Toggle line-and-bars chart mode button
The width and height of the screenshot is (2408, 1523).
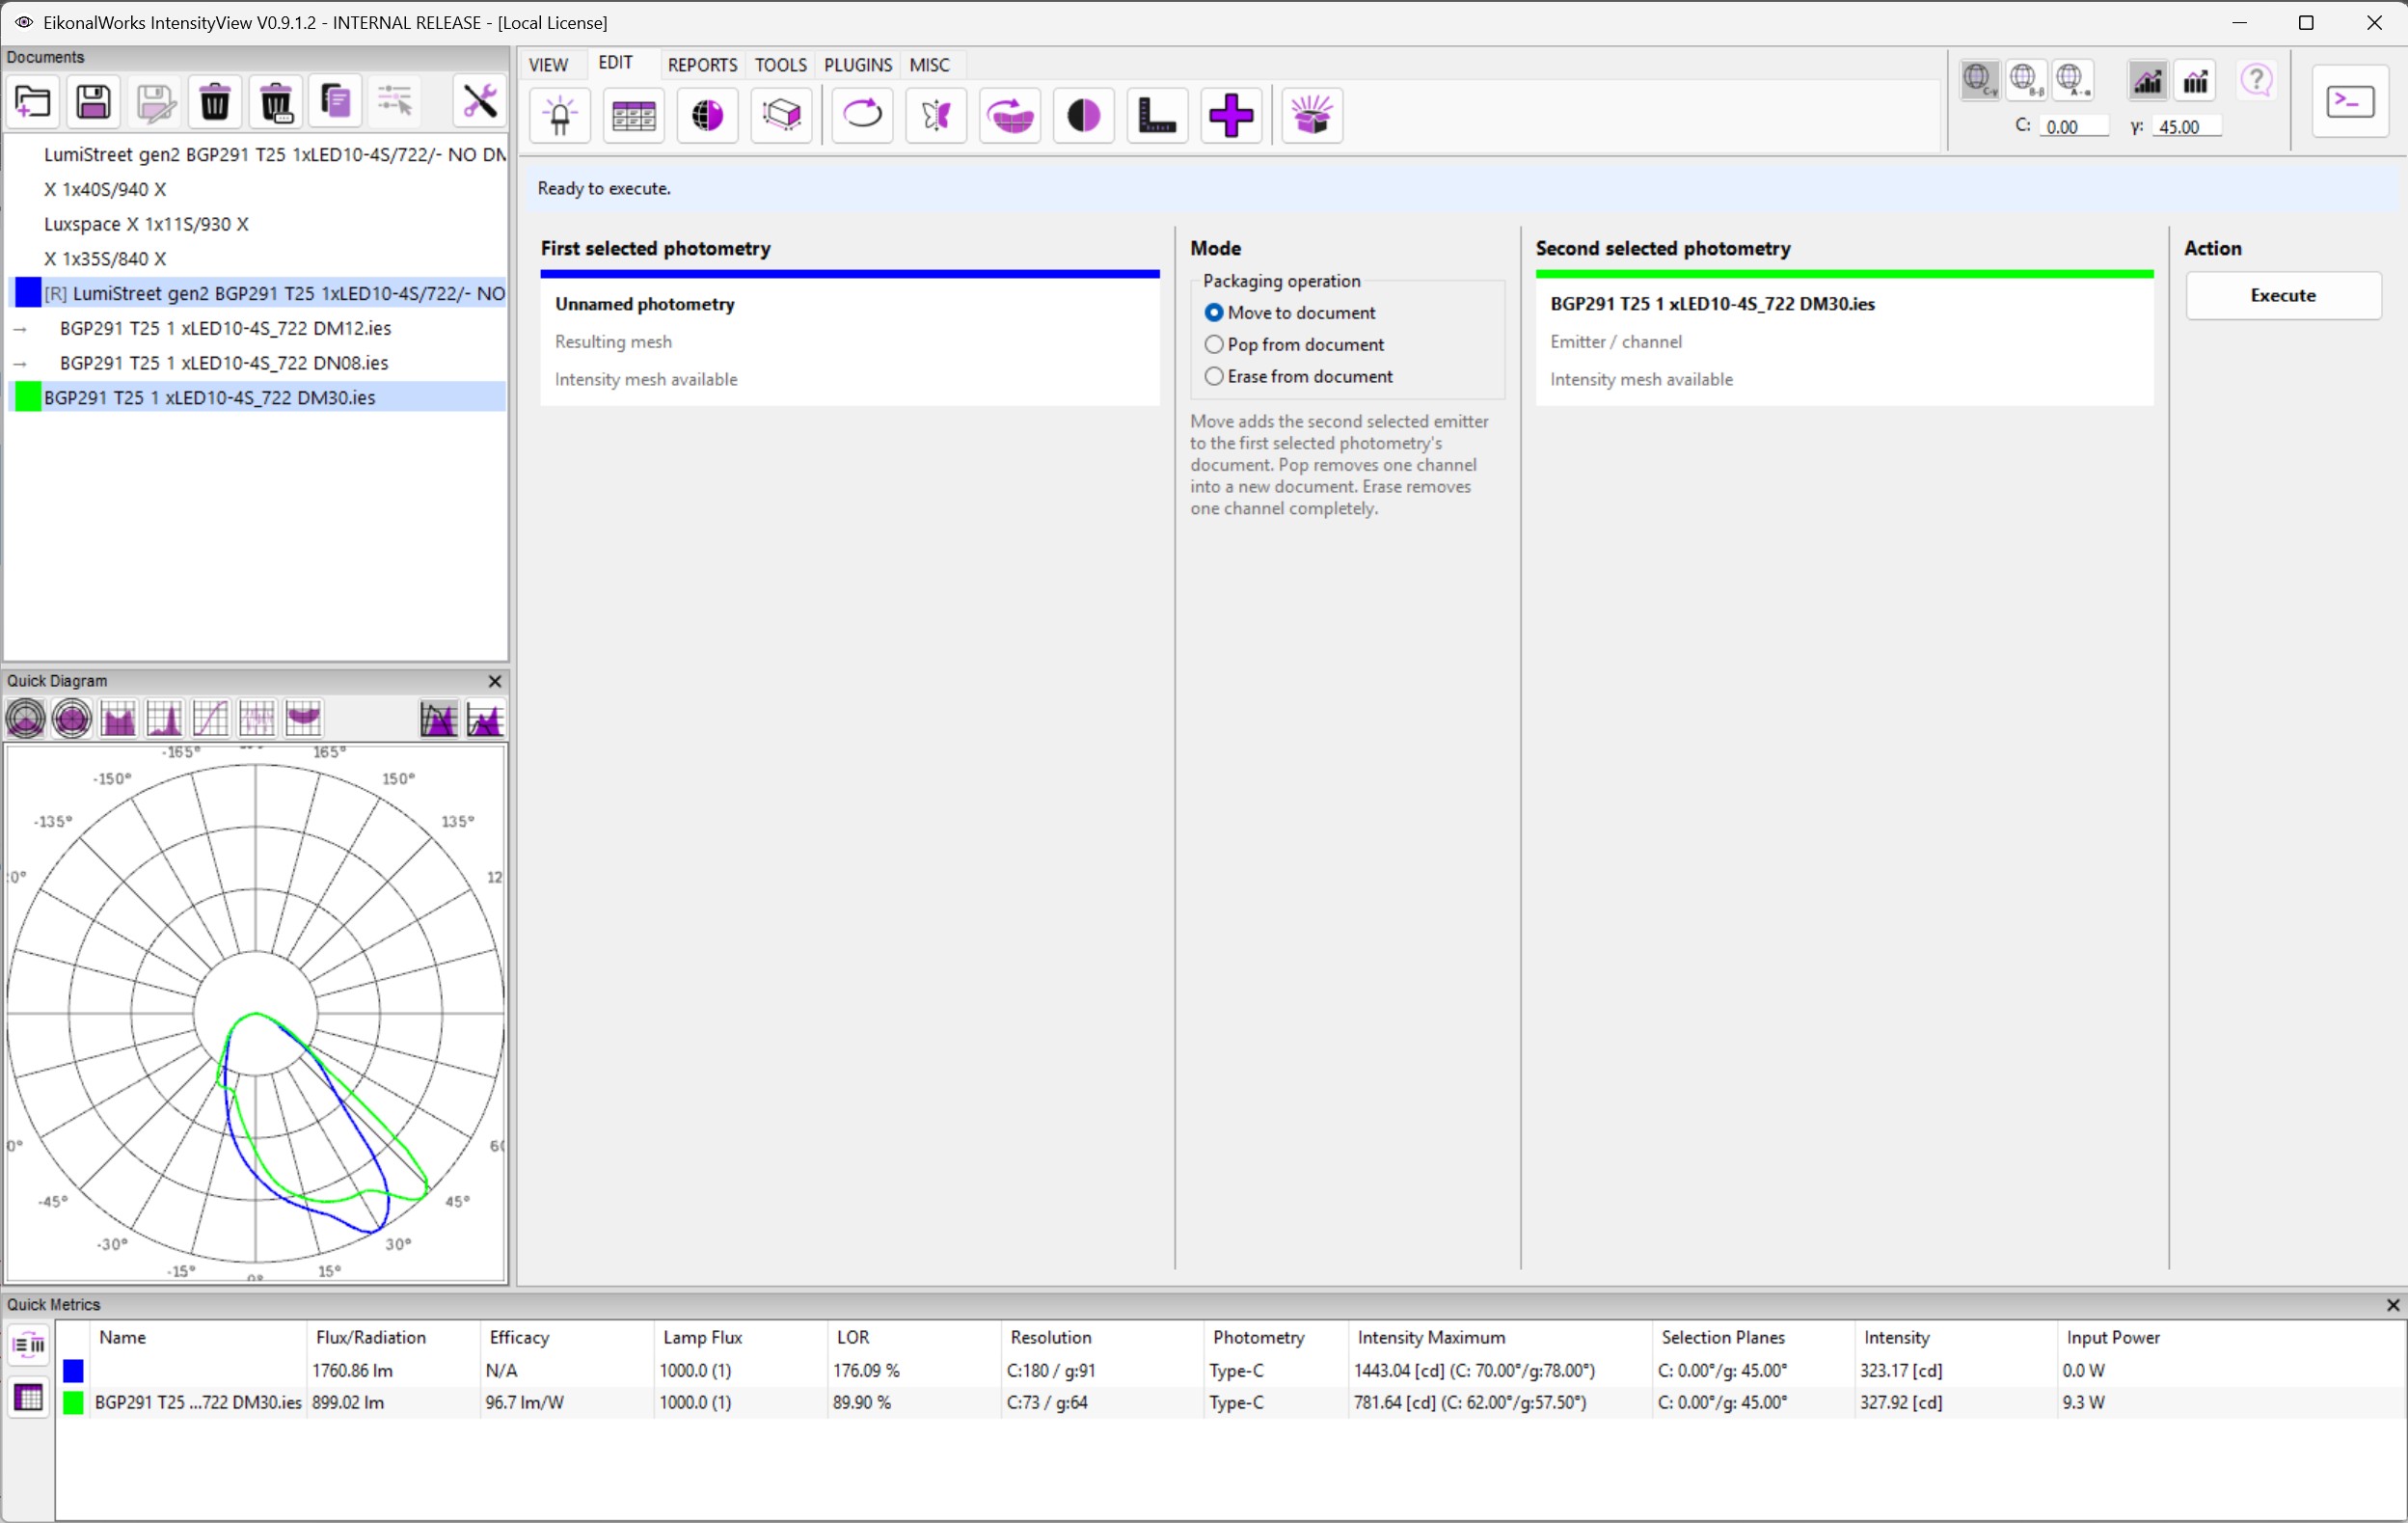point(2148,80)
